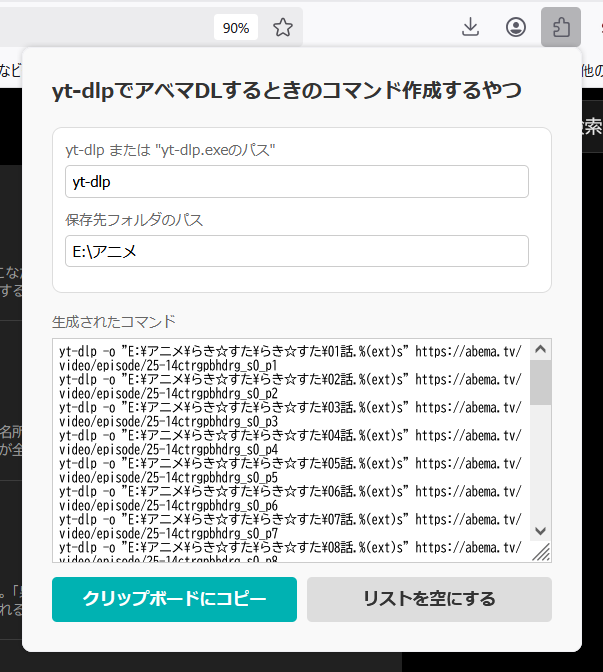Open the browser downloads panel
The width and height of the screenshot is (603, 672).
[471, 28]
